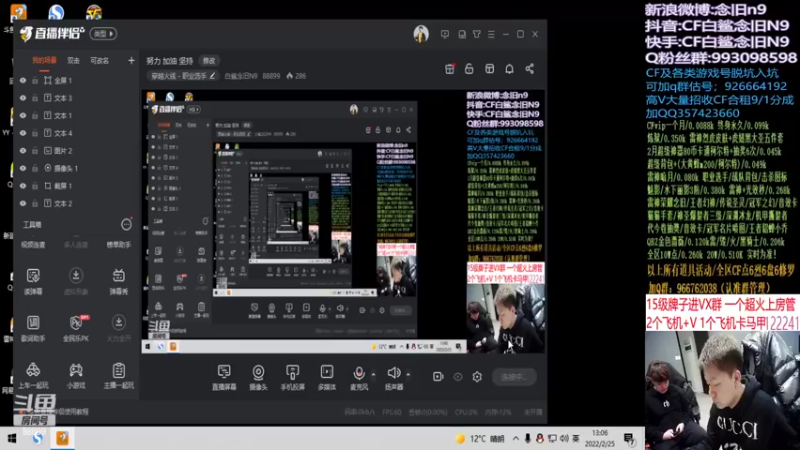Add a new scene with the plus icon
Screen dimensions: 800x450
[131, 61]
